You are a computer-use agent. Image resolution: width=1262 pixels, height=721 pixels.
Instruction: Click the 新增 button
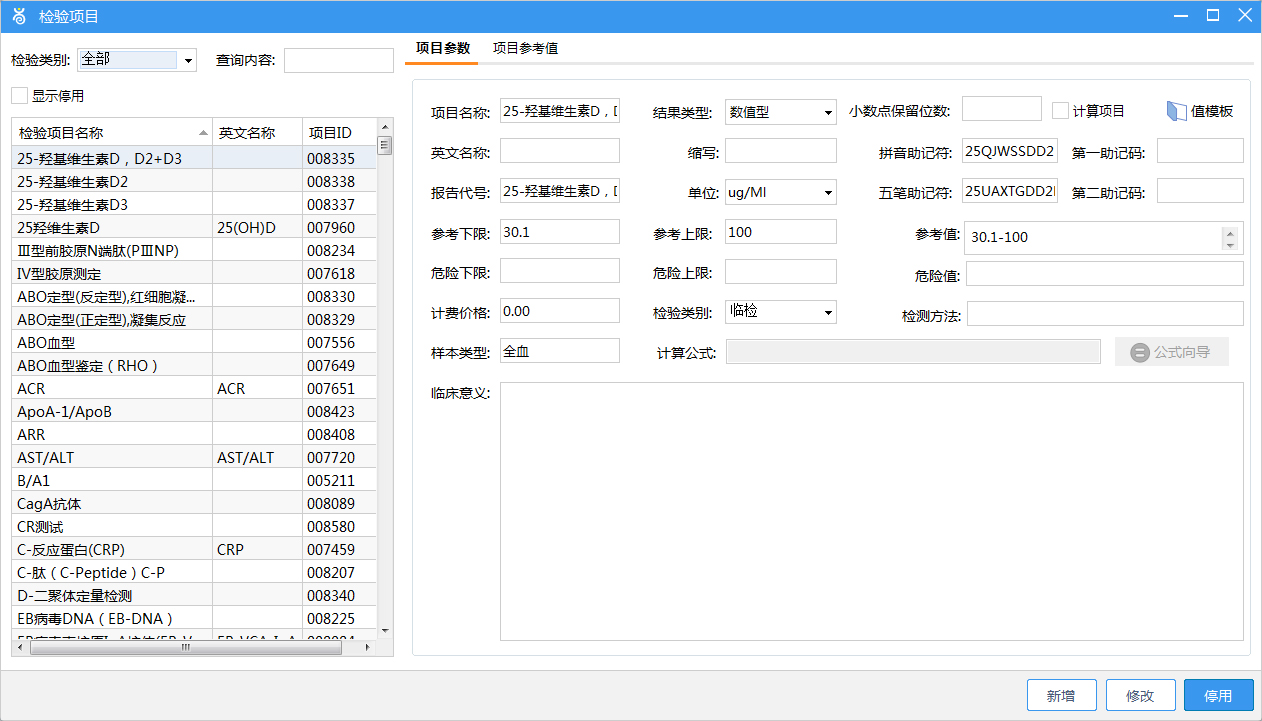pos(1061,696)
